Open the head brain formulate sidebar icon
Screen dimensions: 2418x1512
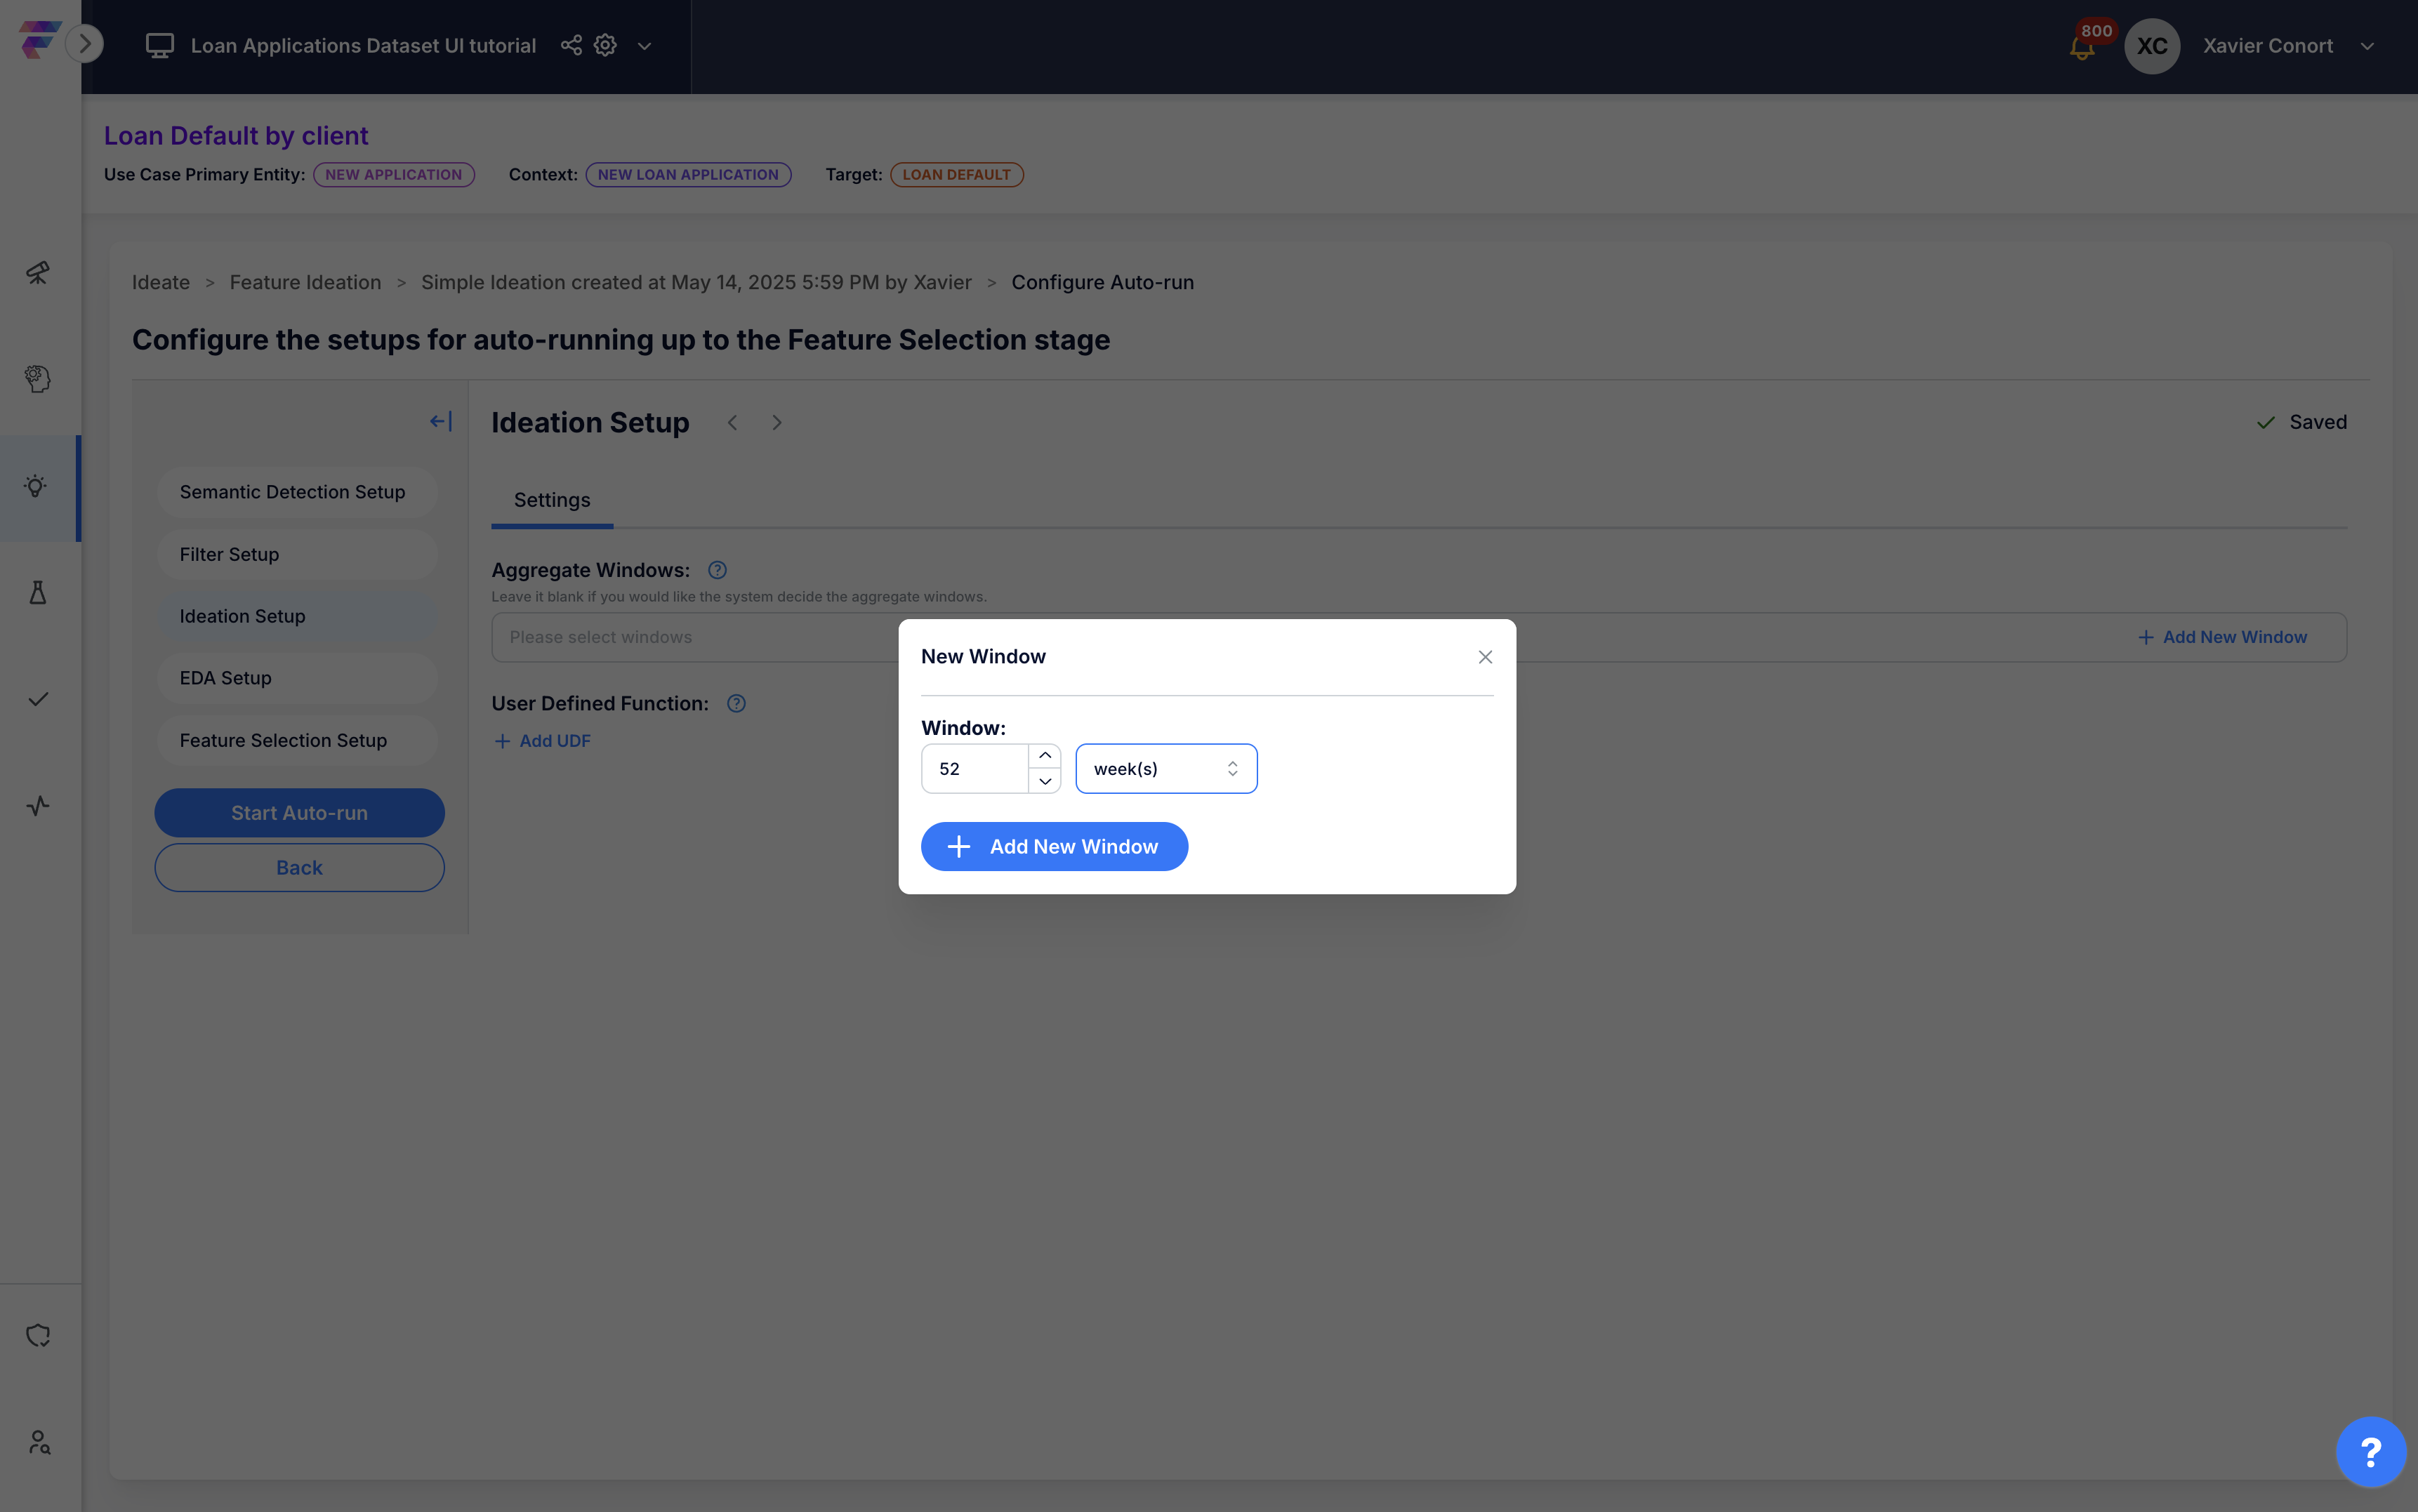[x=38, y=379]
